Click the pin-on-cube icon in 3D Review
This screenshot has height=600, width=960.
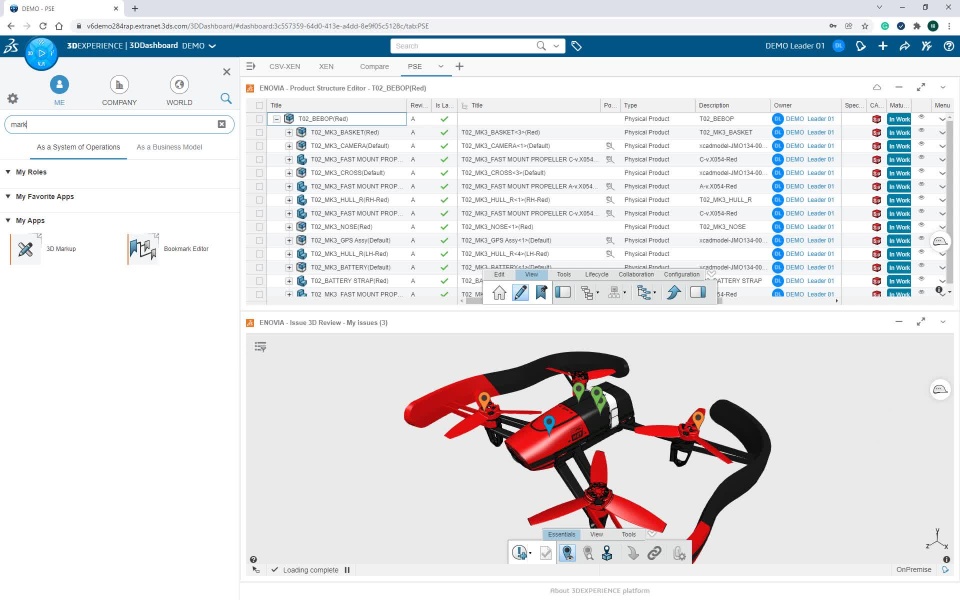607,553
